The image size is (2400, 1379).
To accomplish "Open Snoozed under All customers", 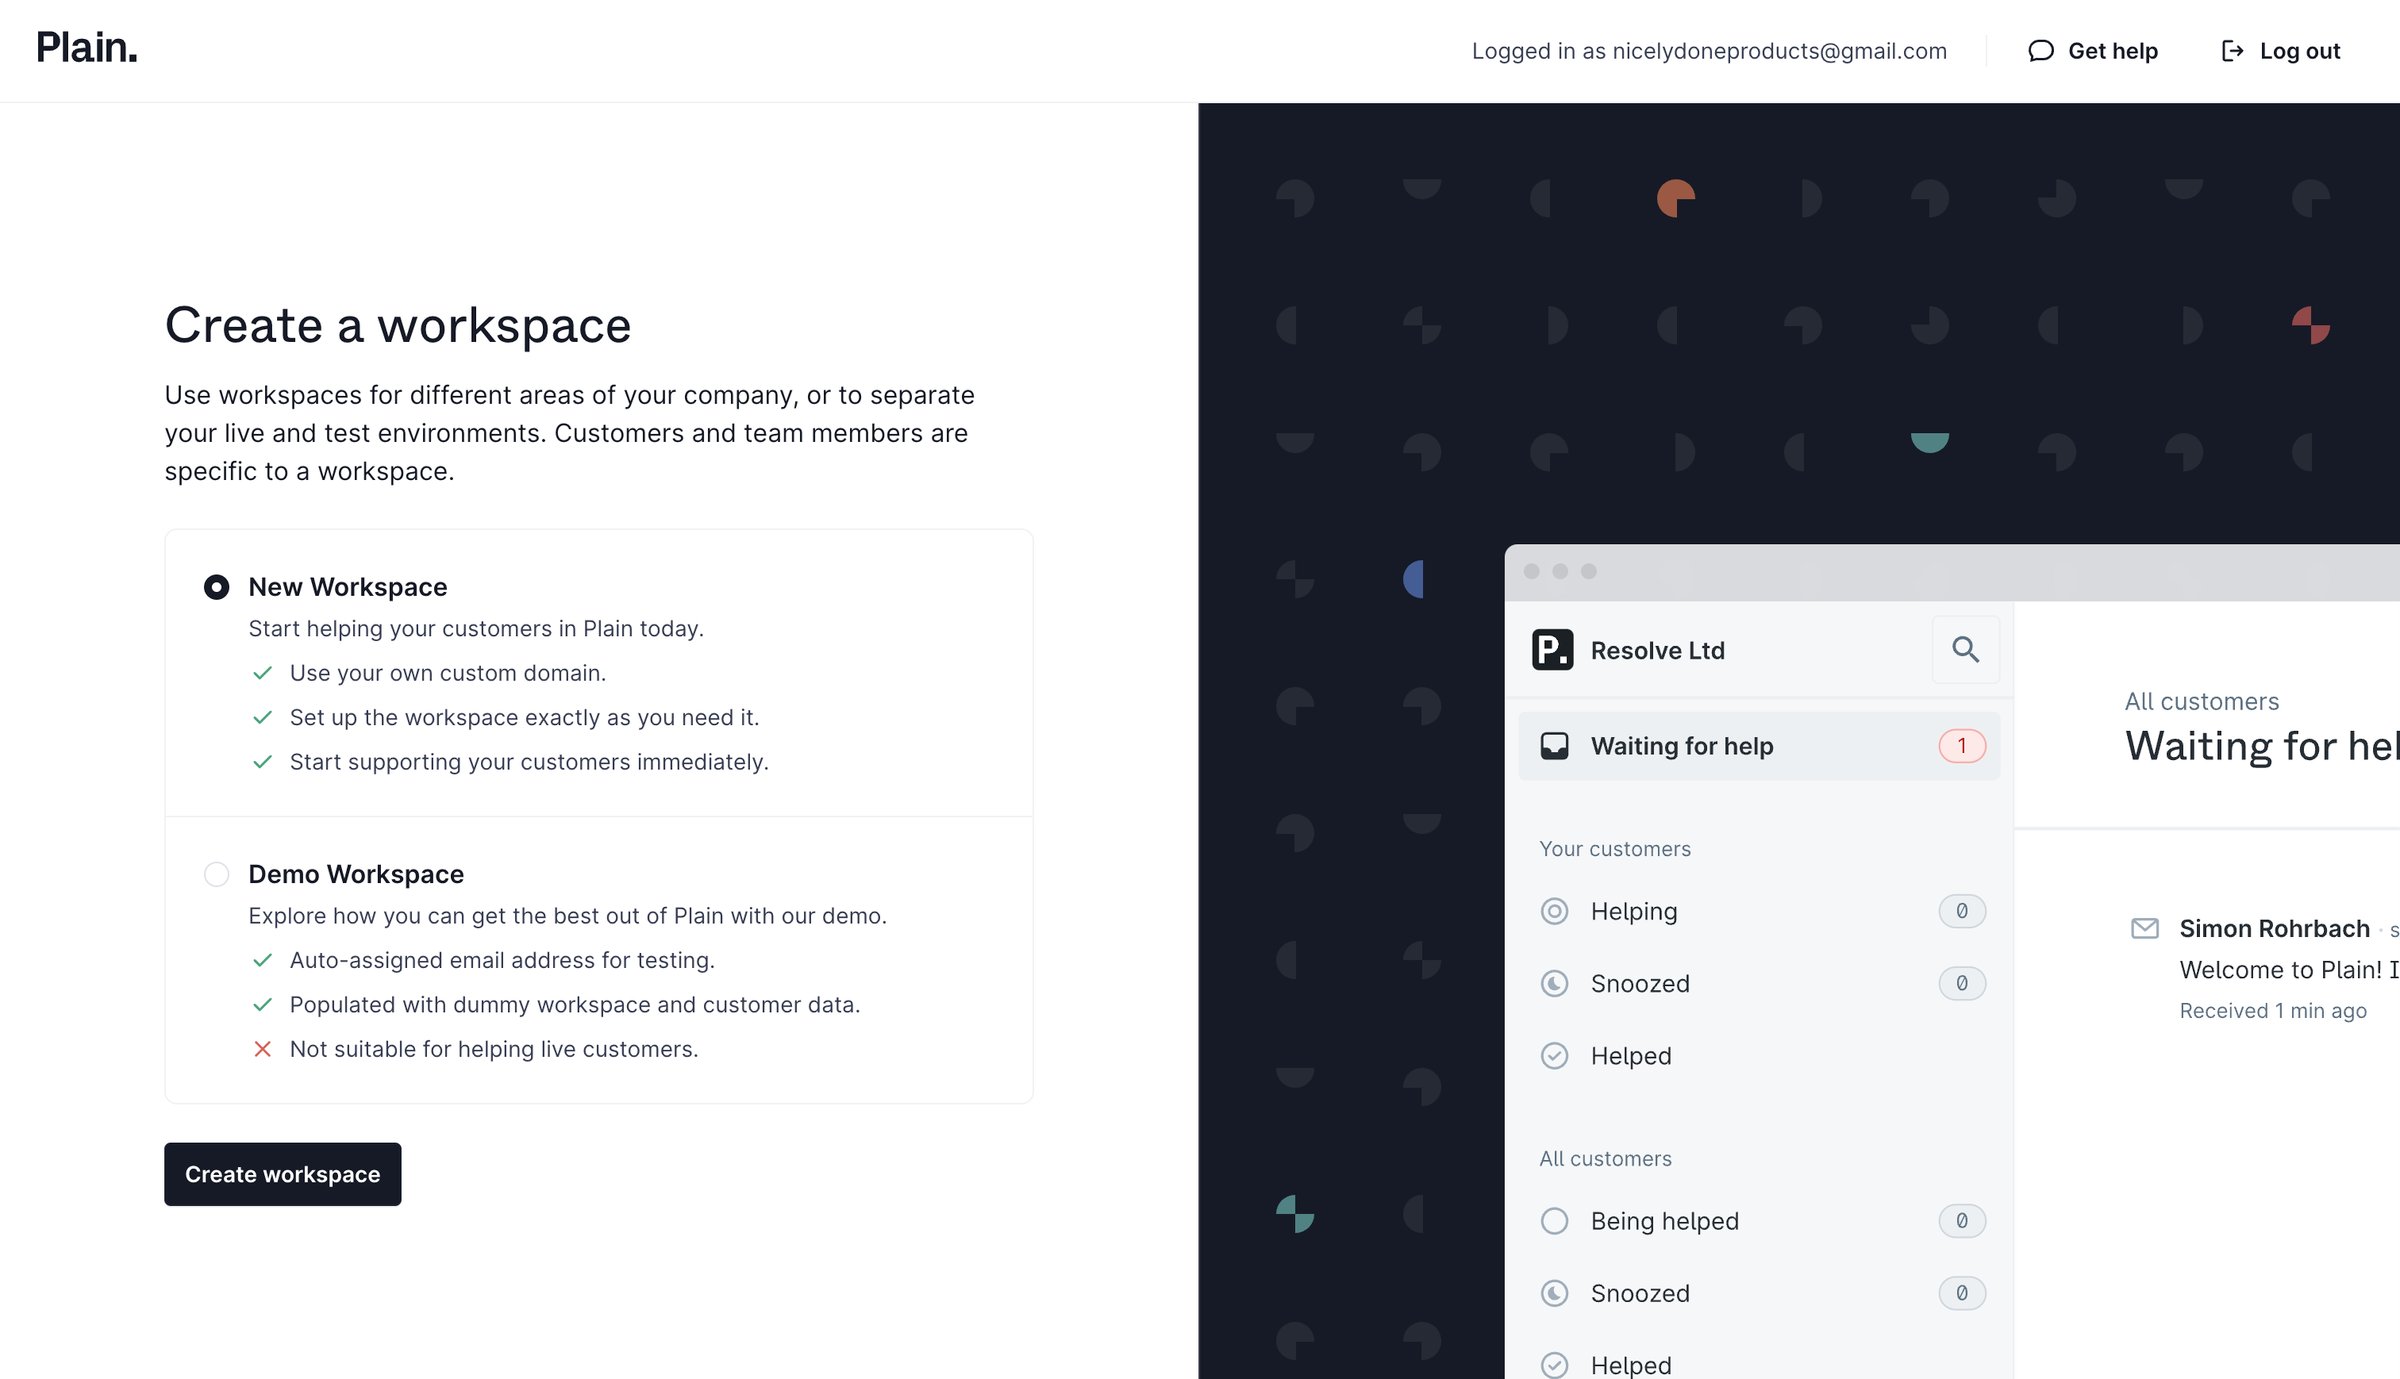I will 1759,1293.
